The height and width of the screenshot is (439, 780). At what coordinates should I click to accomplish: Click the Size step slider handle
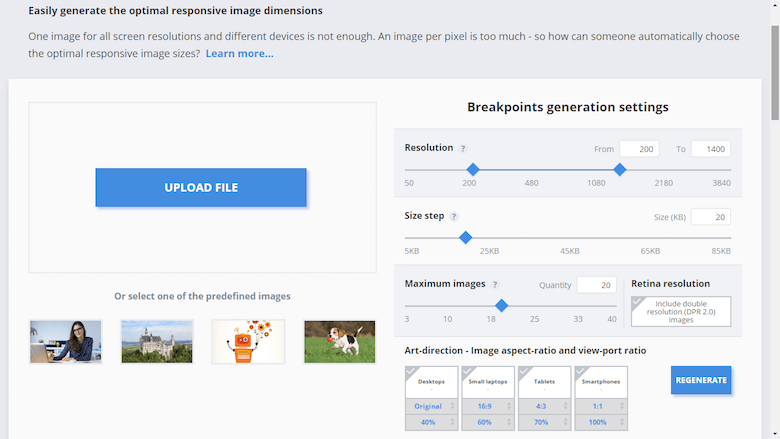pos(465,237)
